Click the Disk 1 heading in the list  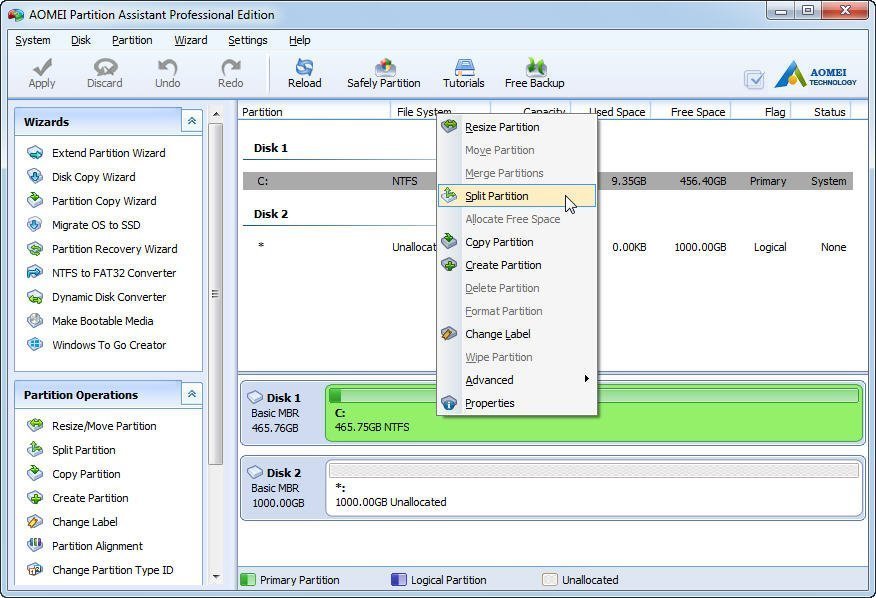(x=271, y=148)
